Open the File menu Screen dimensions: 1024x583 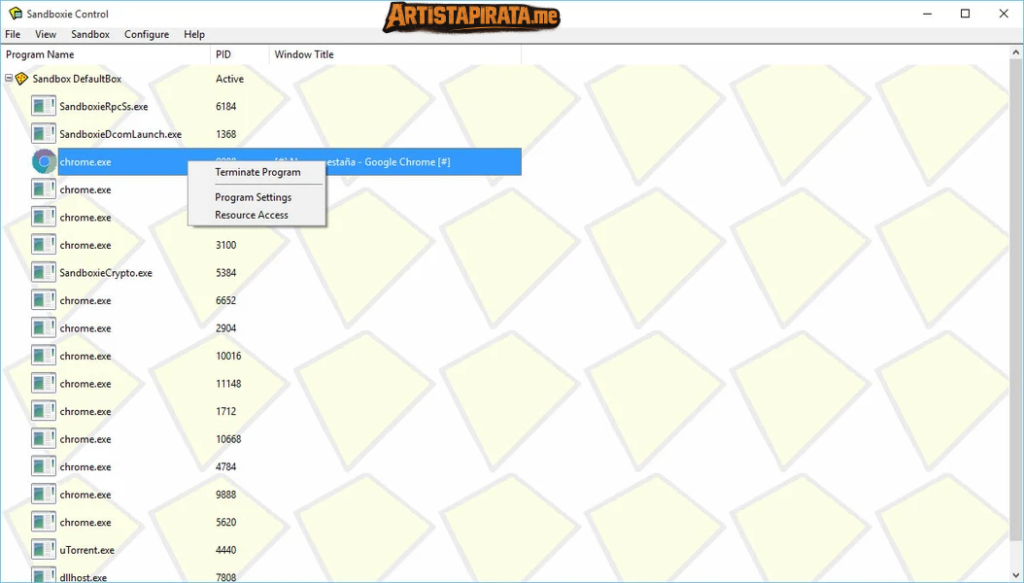[13, 34]
